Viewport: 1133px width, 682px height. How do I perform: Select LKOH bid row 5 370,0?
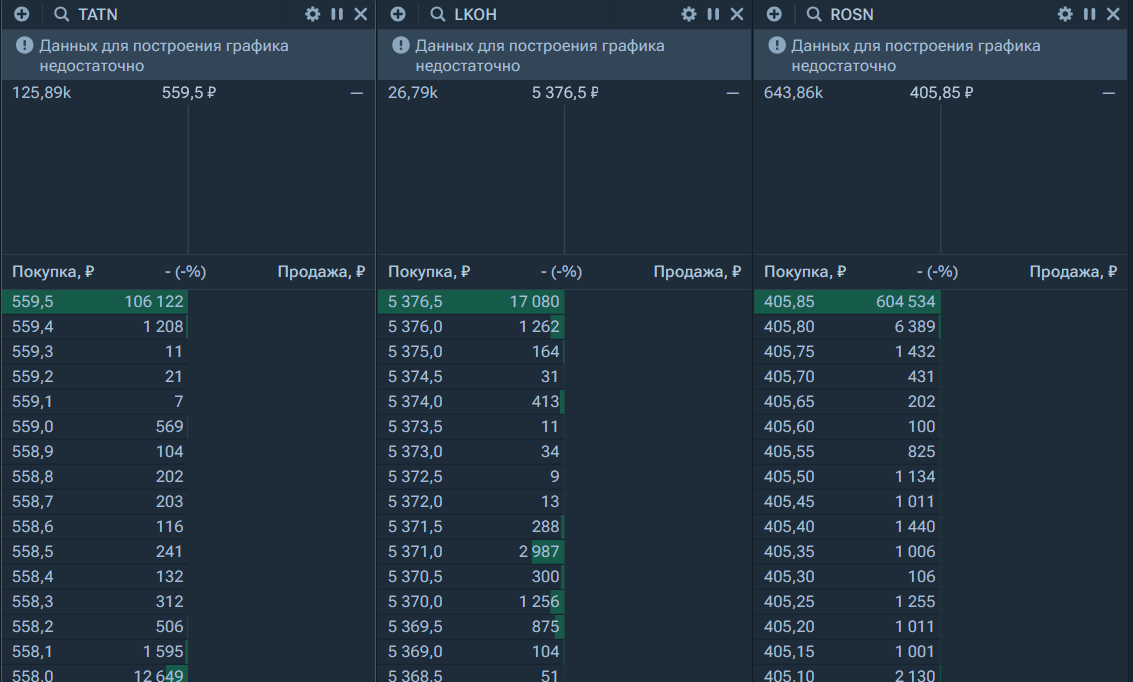[x=471, y=602]
